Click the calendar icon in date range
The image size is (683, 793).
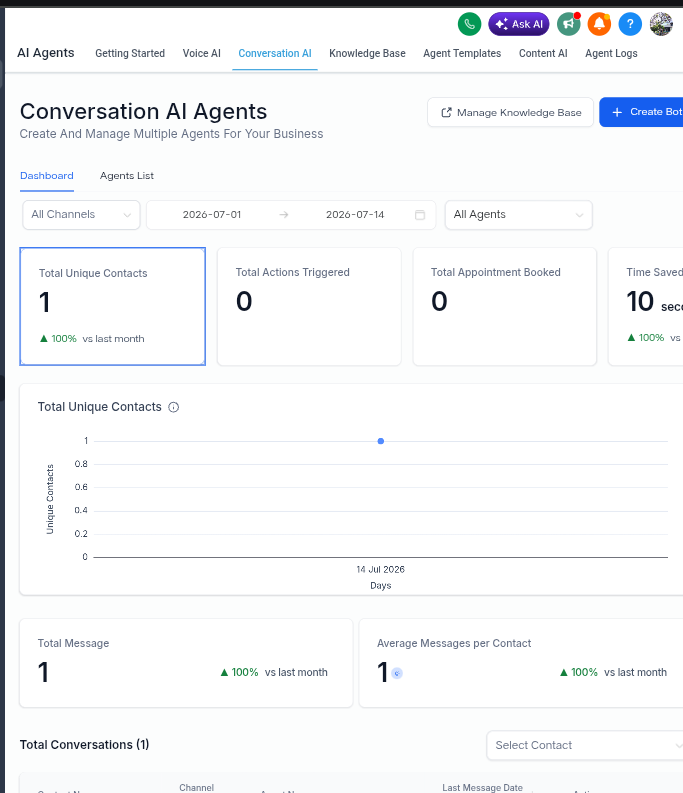click(x=420, y=215)
